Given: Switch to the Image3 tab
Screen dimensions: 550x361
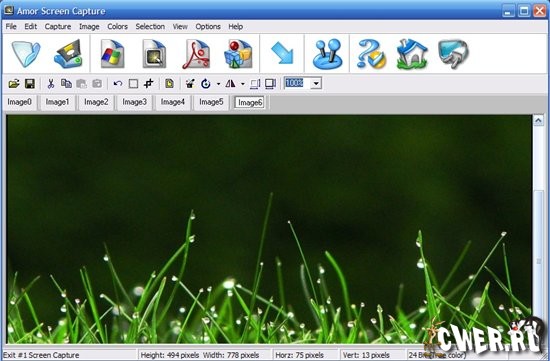Looking at the screenshot, I should (134, 102).
